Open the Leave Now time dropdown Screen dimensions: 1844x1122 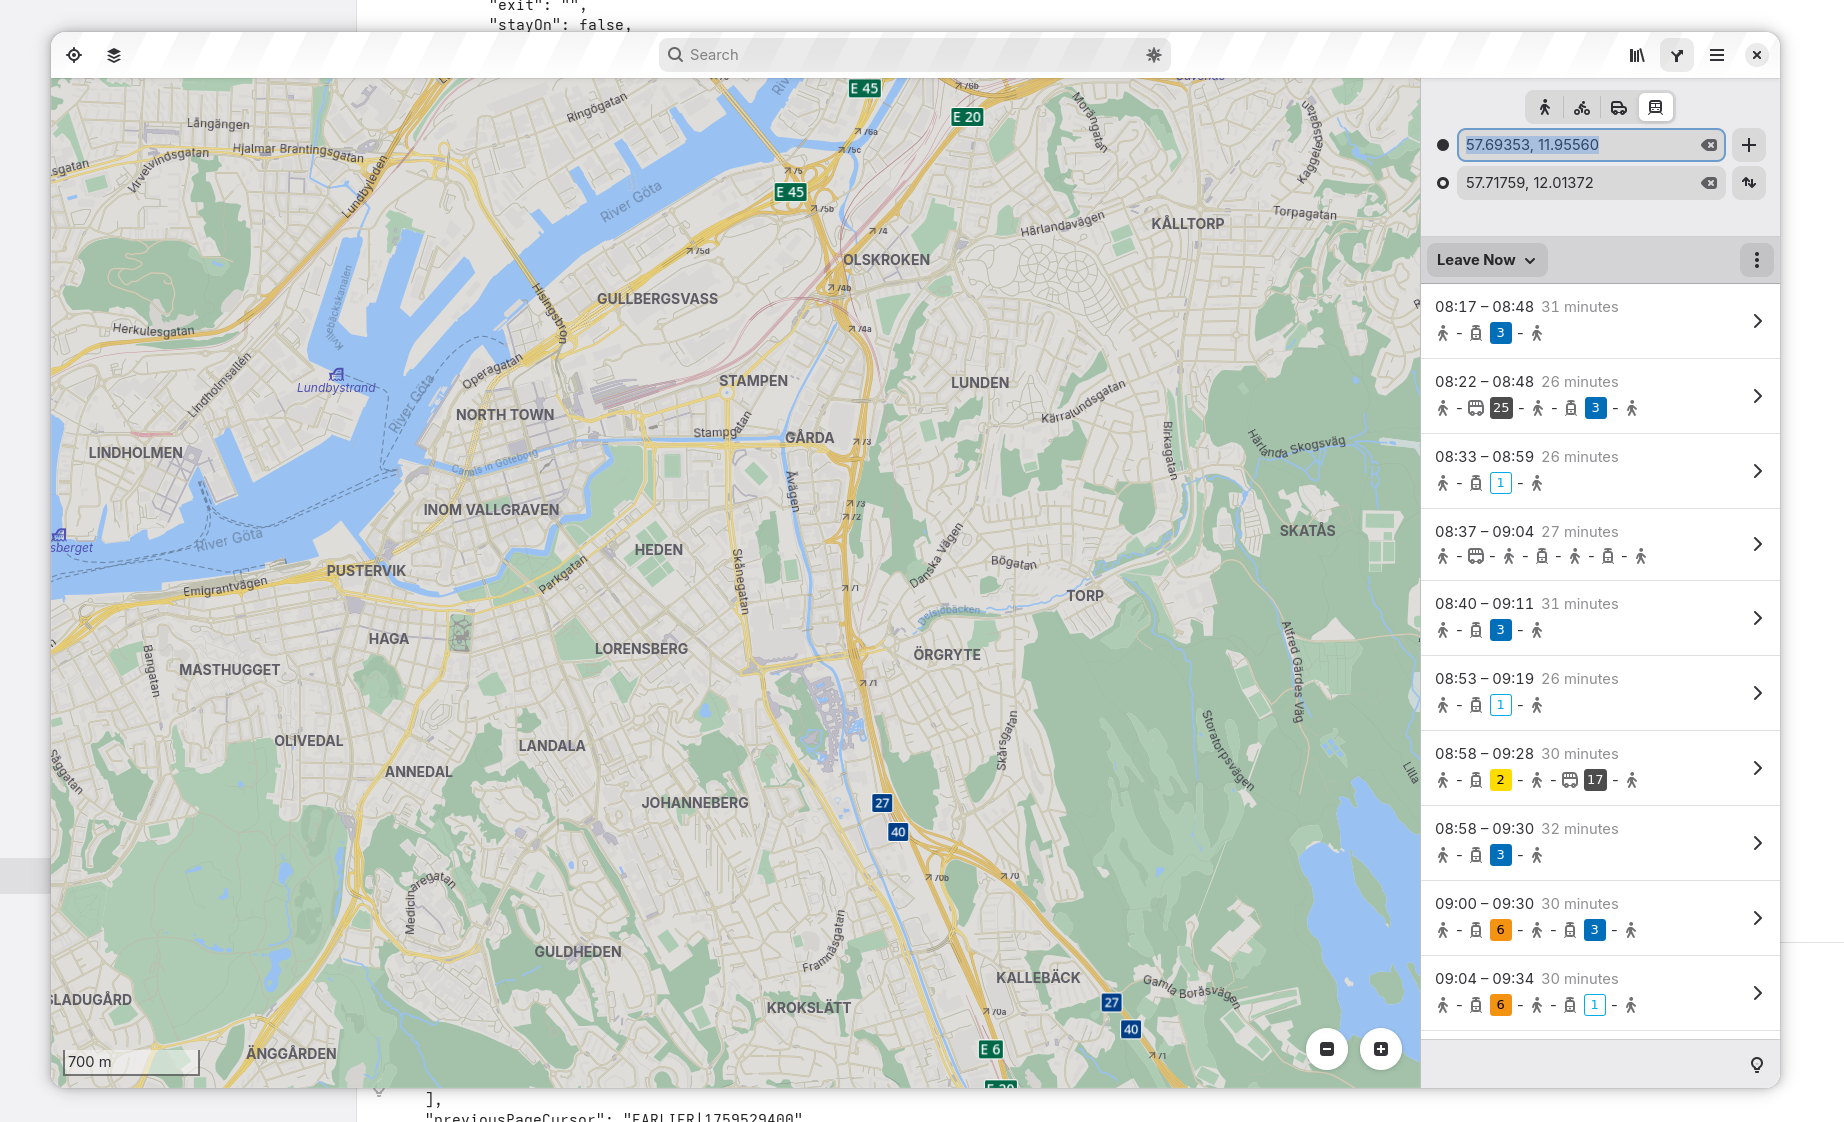(1486, 260)
